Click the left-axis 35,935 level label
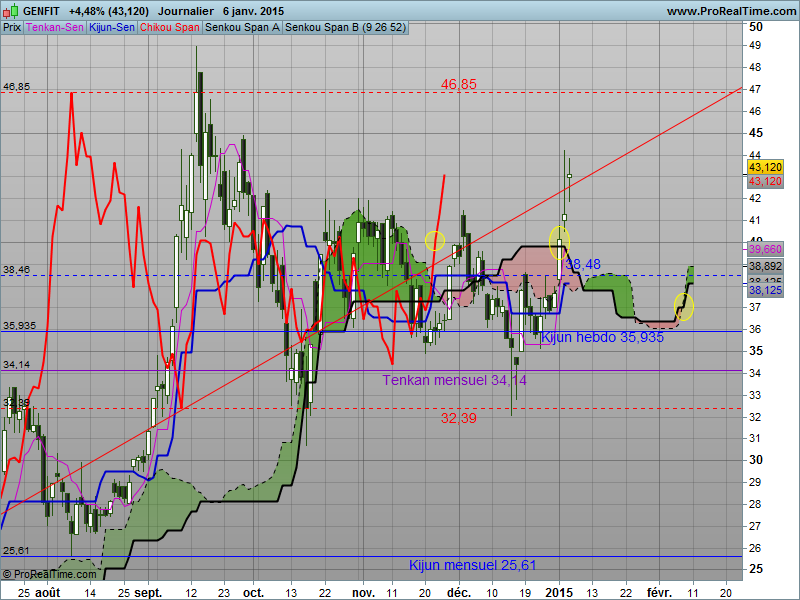The image size is (800, 600). click(19, 326)
